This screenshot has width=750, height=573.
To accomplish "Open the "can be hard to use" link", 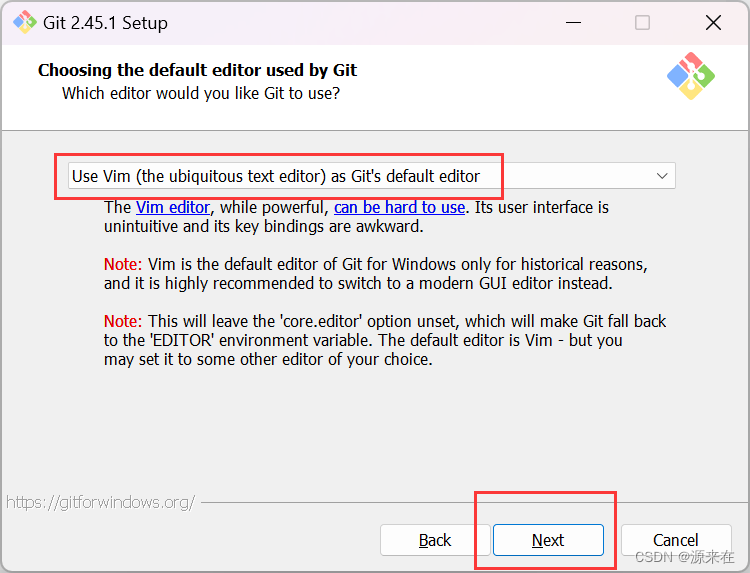I will click(399, 207).
